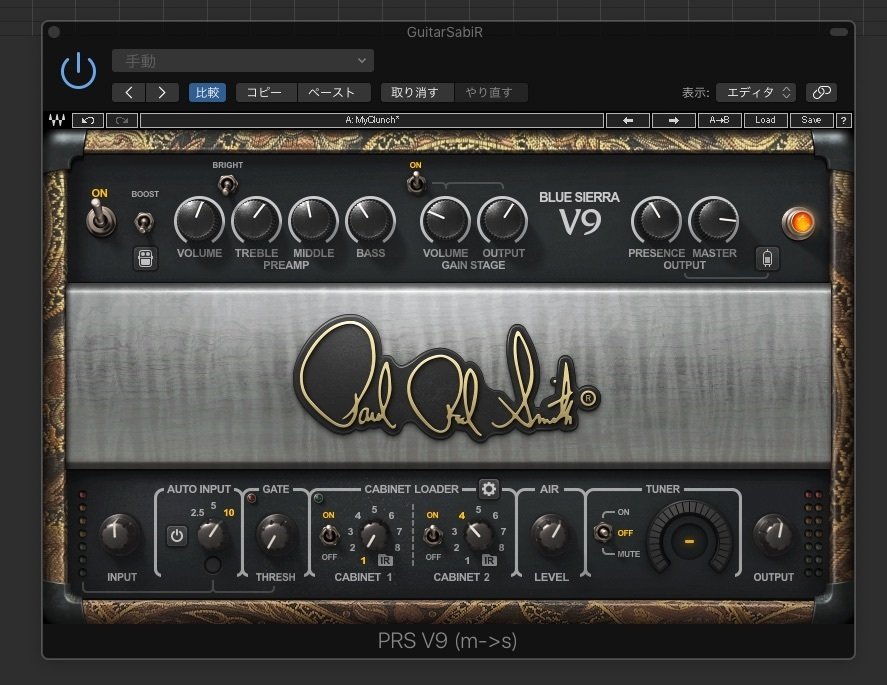Click the stompbox pedal icon under BOOST
Image resolution: width=887 pixels, height=685 pixels.
click(145, 259)
